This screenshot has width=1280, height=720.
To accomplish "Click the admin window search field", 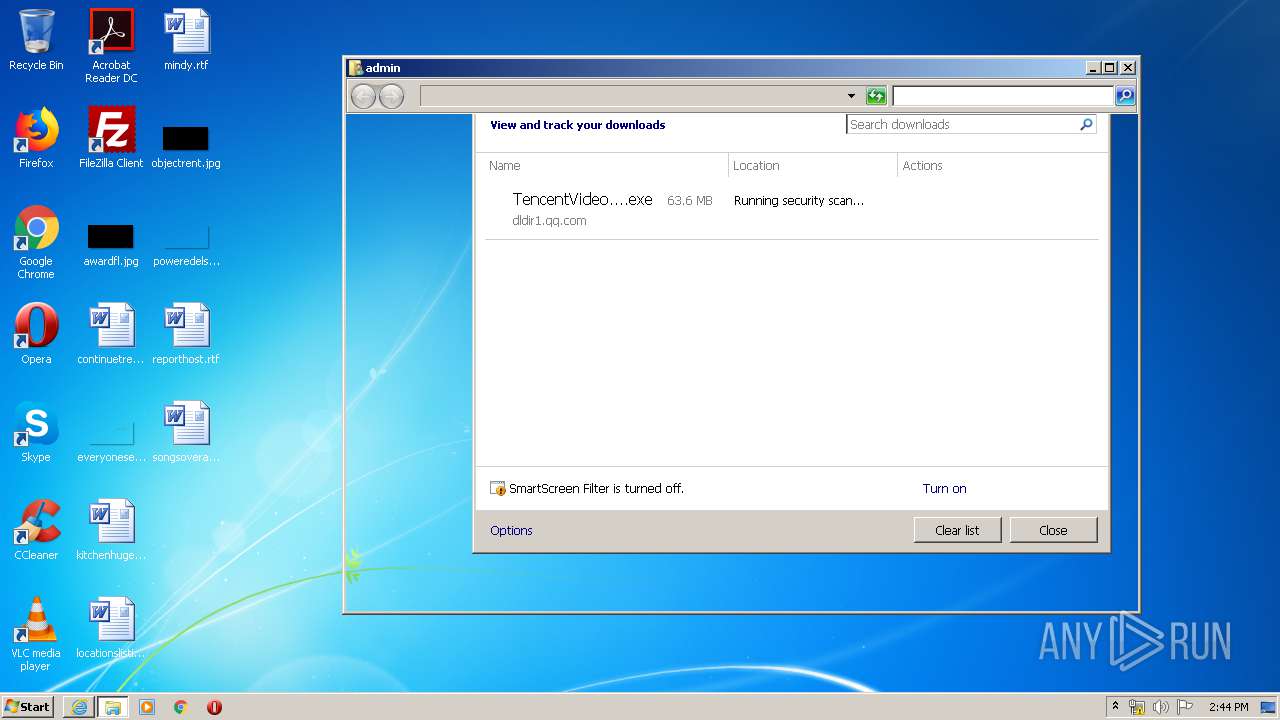I will click(x=1003, y=96).
